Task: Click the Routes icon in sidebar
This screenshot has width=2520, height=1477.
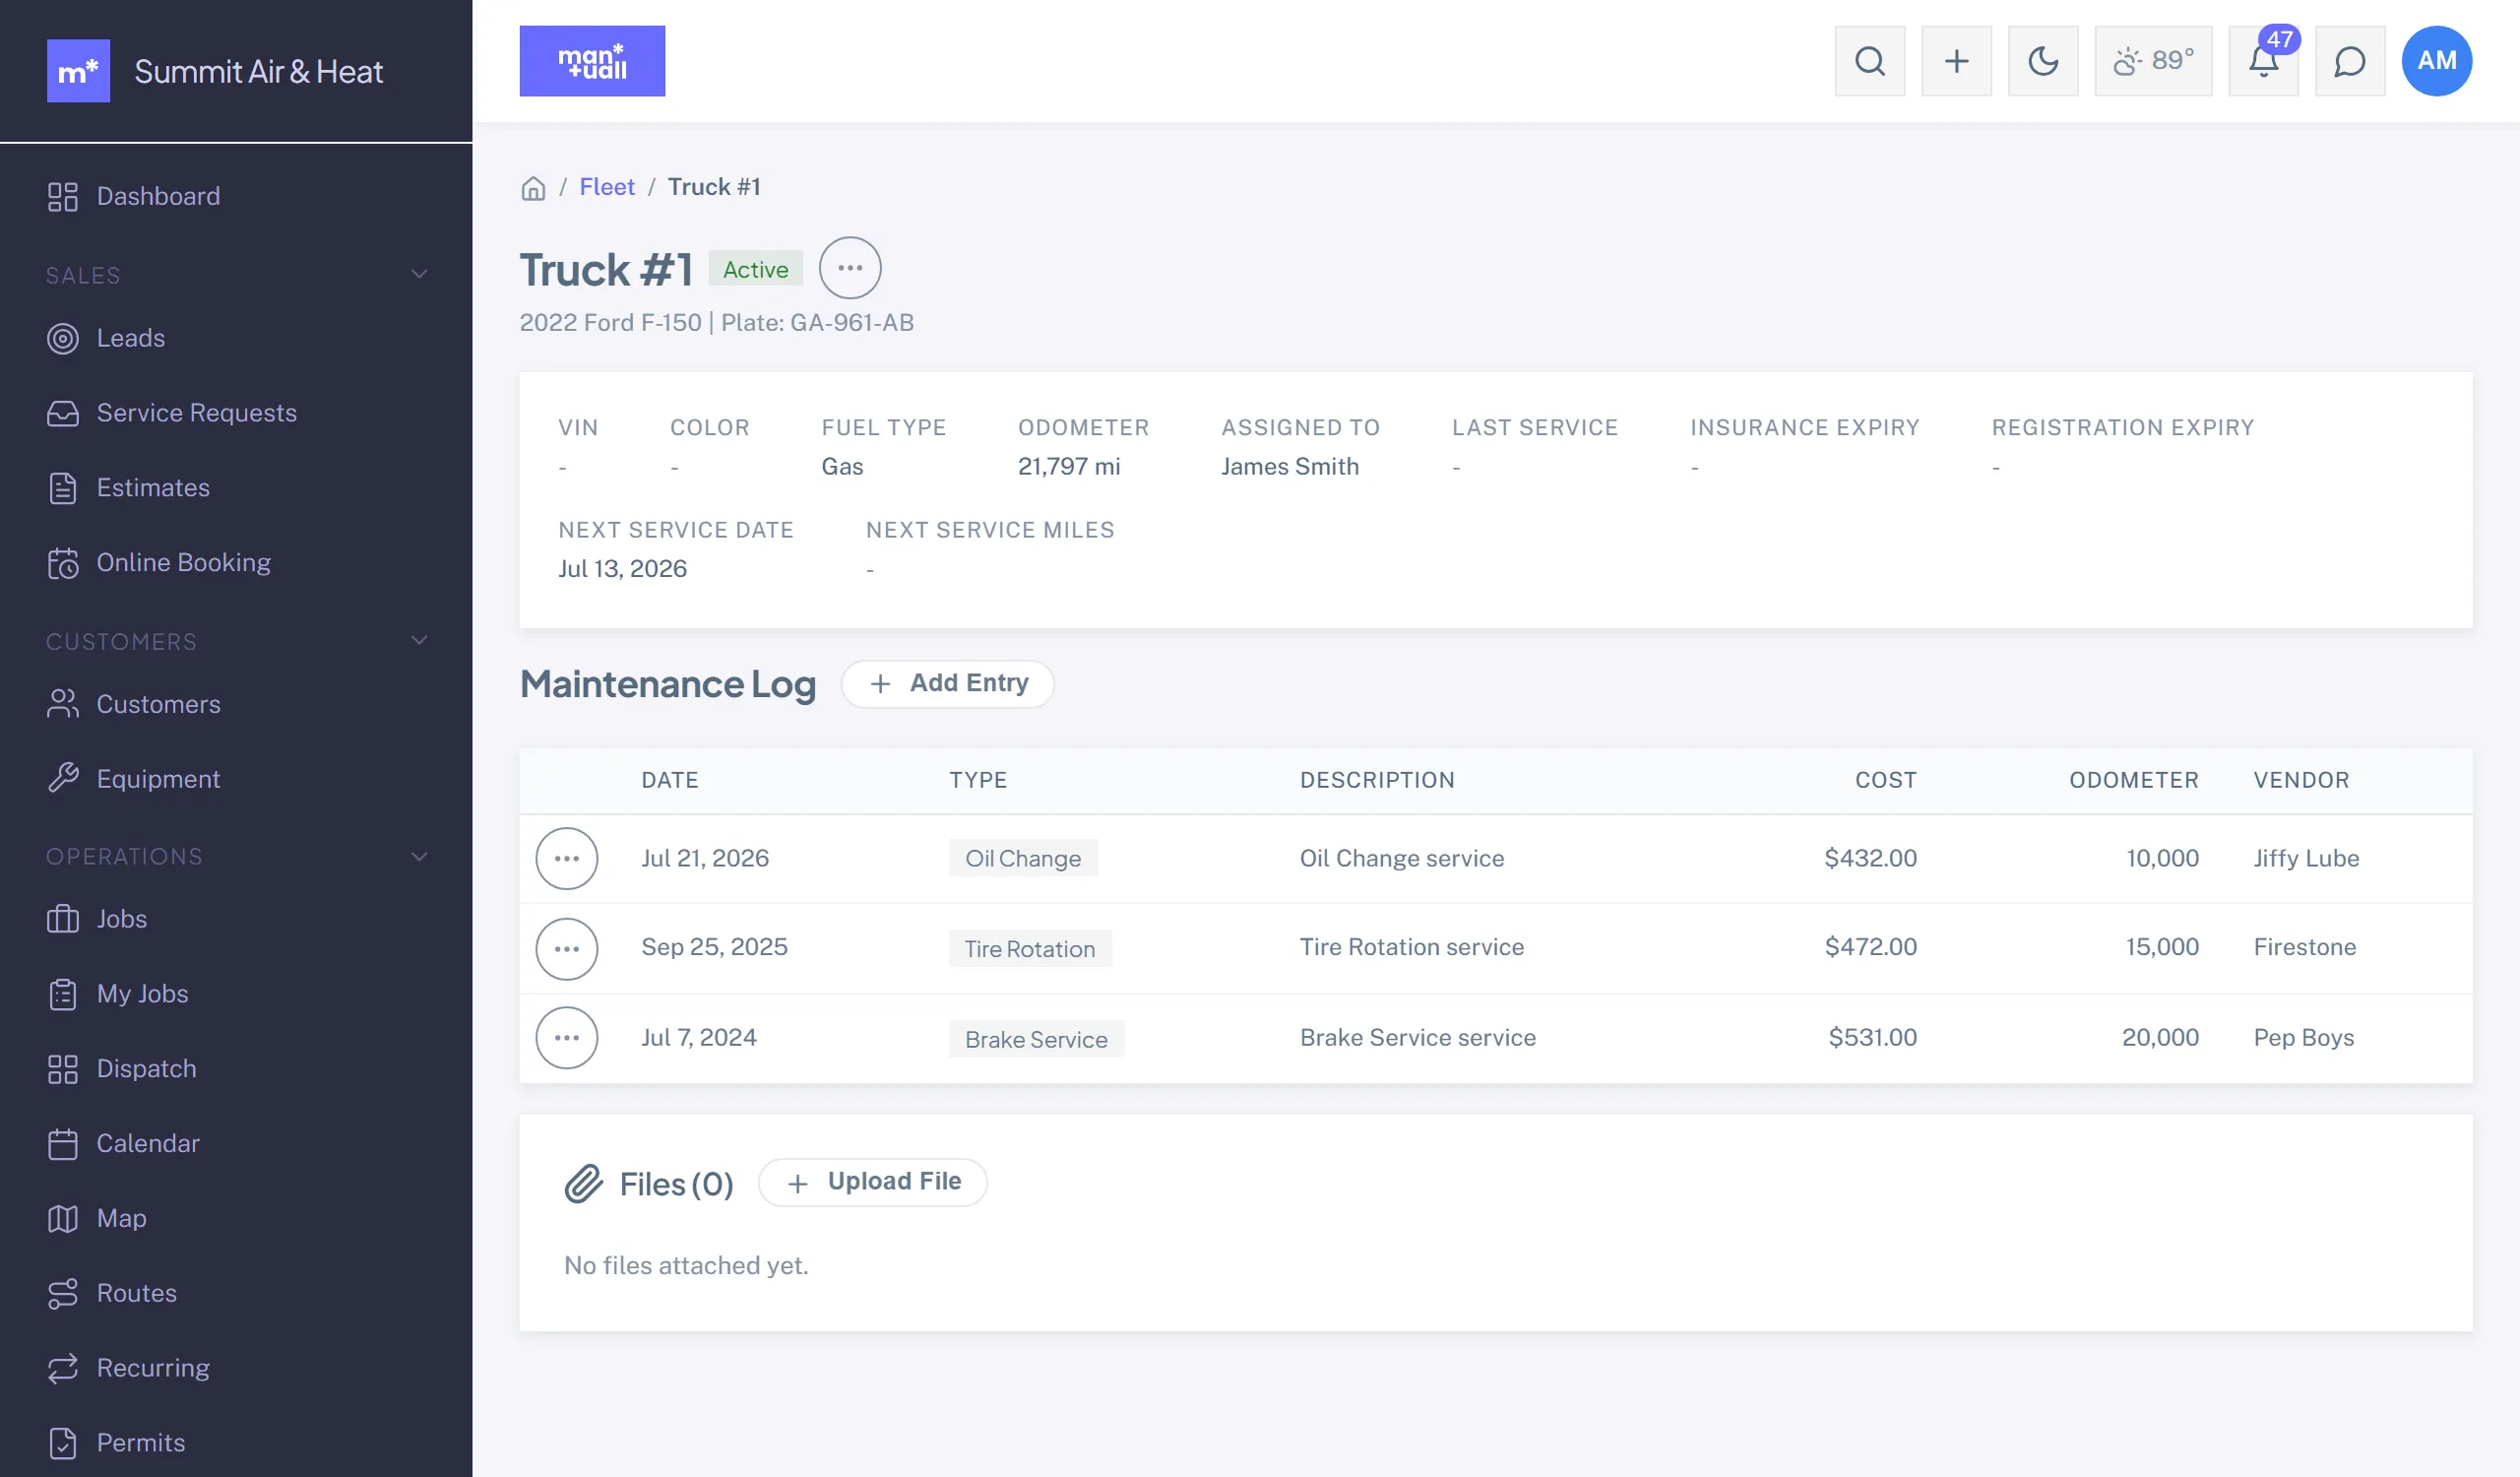Action: click(63, 1293)
